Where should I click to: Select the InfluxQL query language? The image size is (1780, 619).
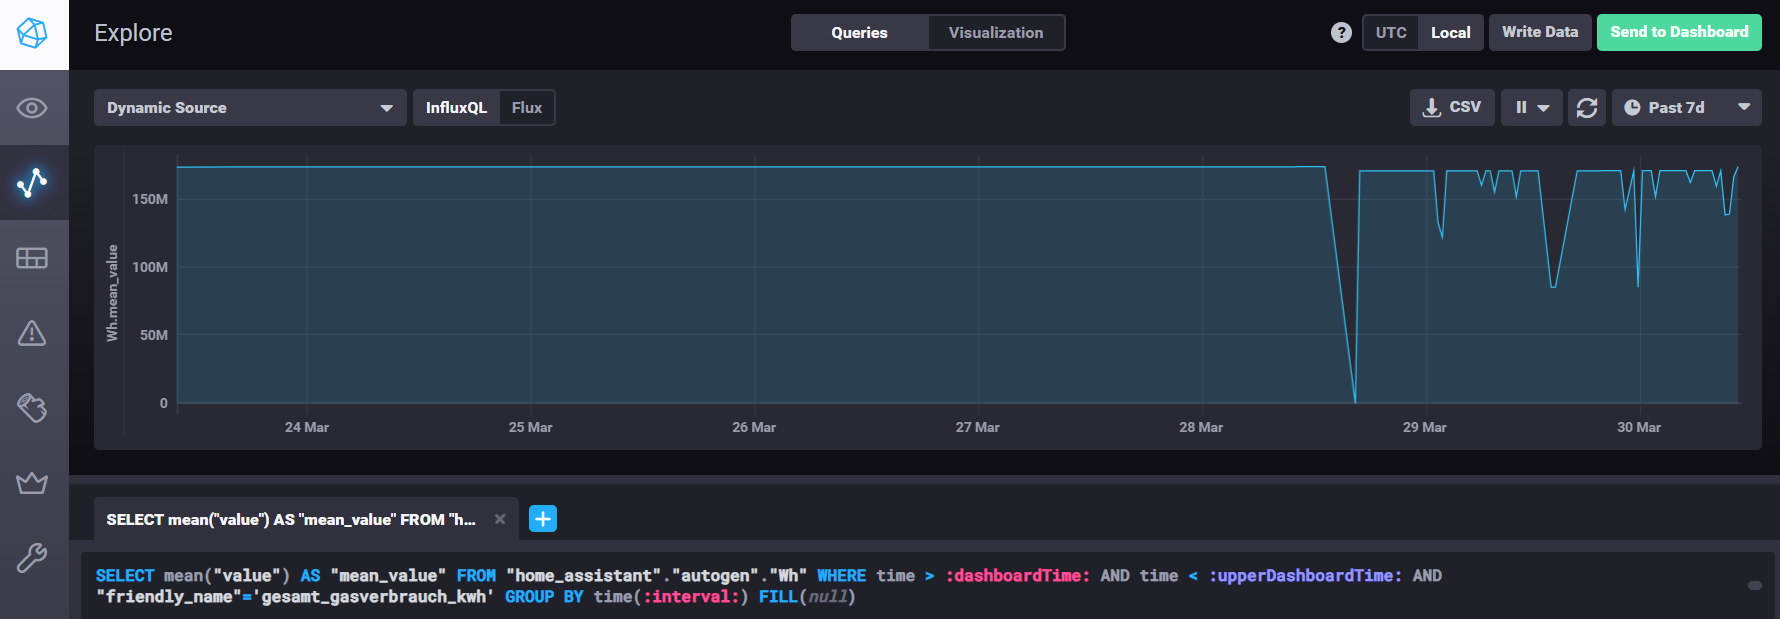coord(456,108)
